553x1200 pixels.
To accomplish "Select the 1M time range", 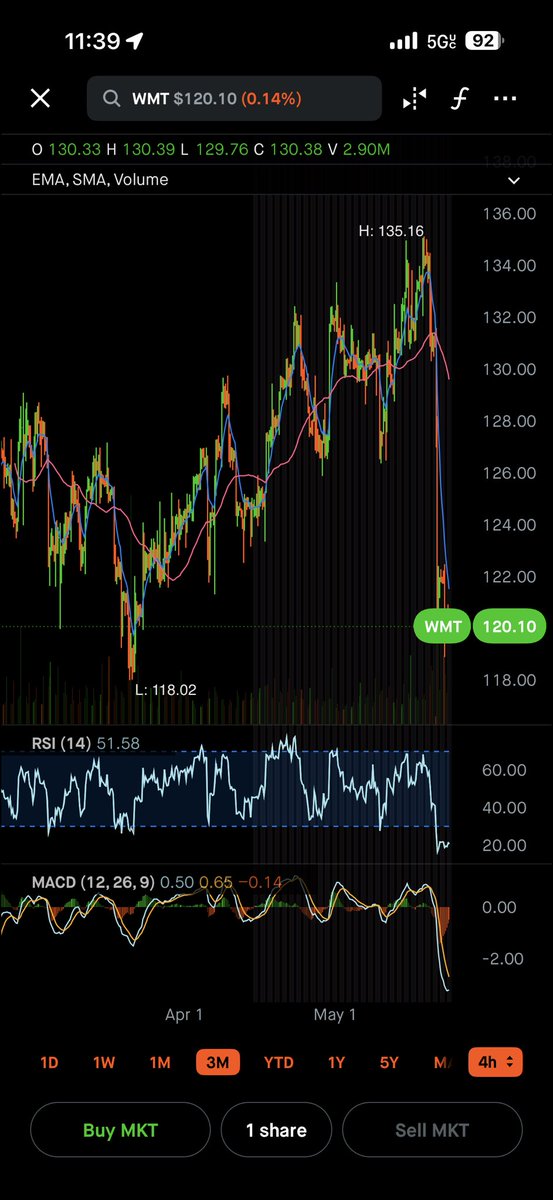I will (x=159, y=1062).
